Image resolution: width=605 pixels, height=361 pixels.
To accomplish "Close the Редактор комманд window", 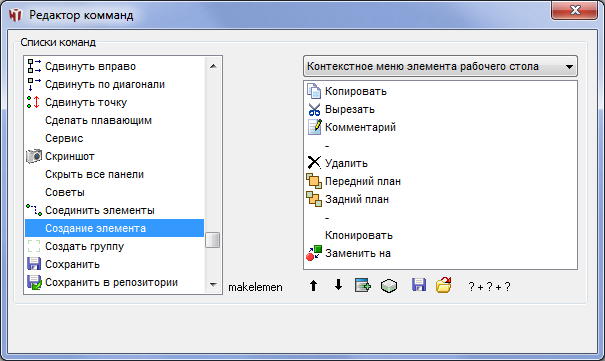I will click(x=575, y=10).
